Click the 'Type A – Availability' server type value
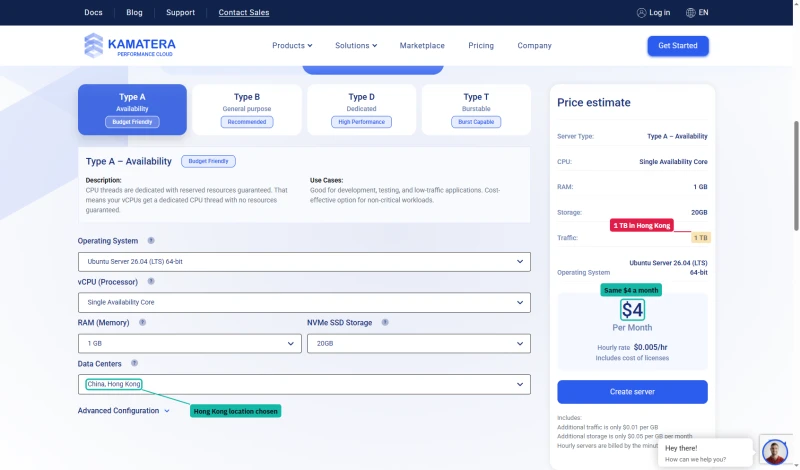The image size is (800, 470). point(677,136)
